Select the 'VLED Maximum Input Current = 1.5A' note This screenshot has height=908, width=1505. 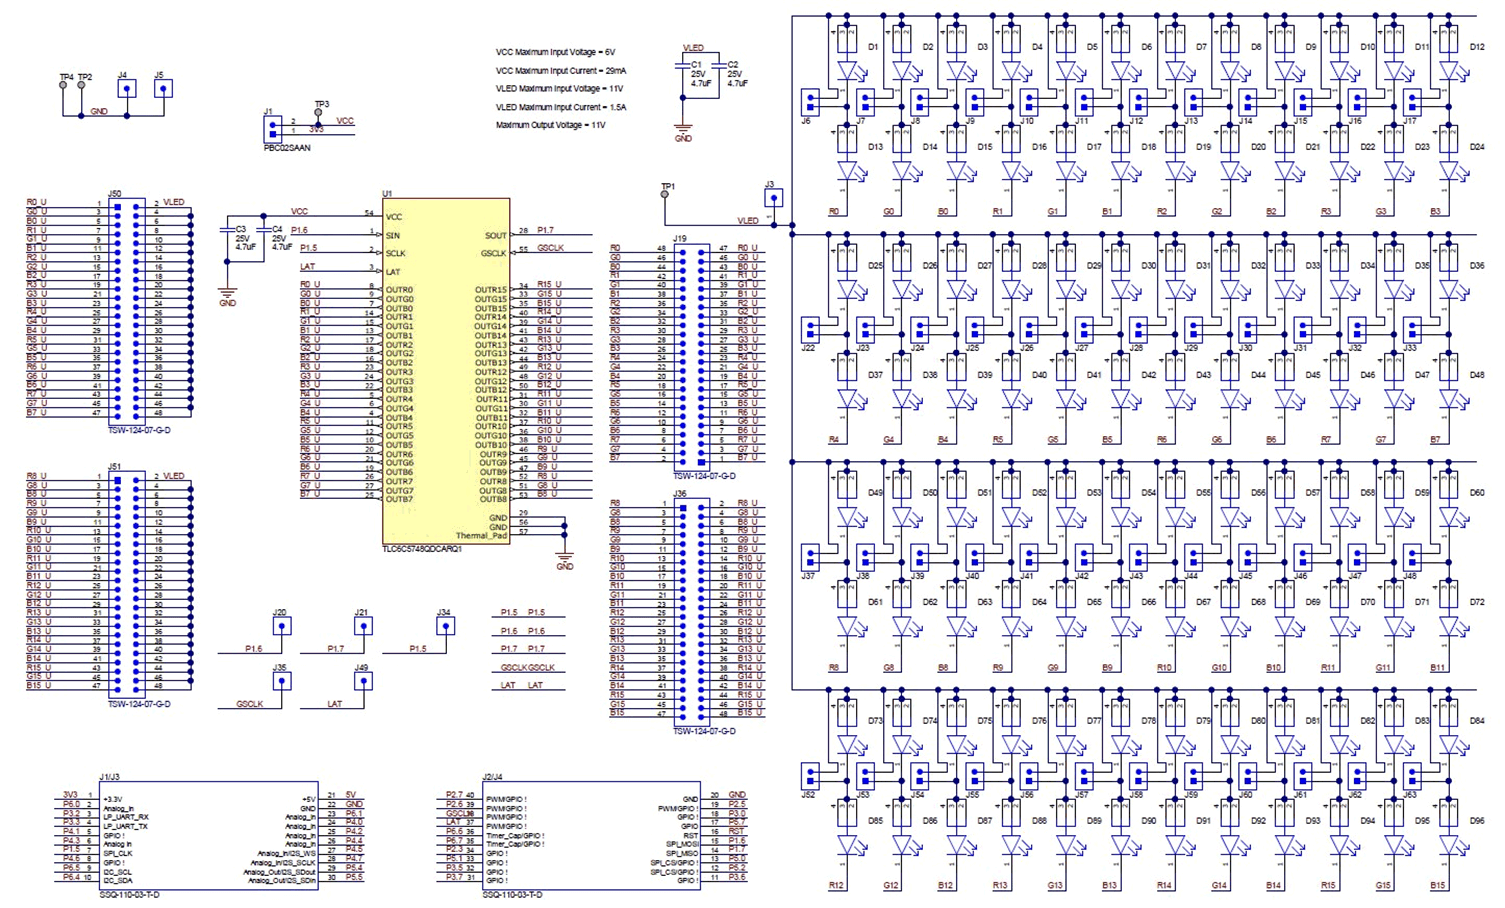click(561, 107)
